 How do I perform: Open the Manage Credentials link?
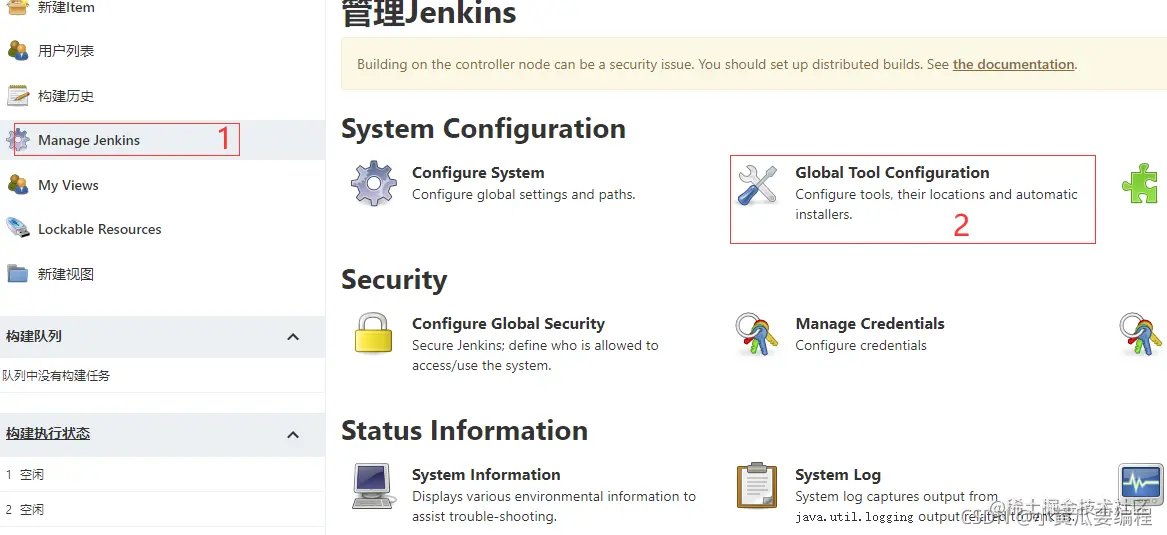[x=870, y=324]
